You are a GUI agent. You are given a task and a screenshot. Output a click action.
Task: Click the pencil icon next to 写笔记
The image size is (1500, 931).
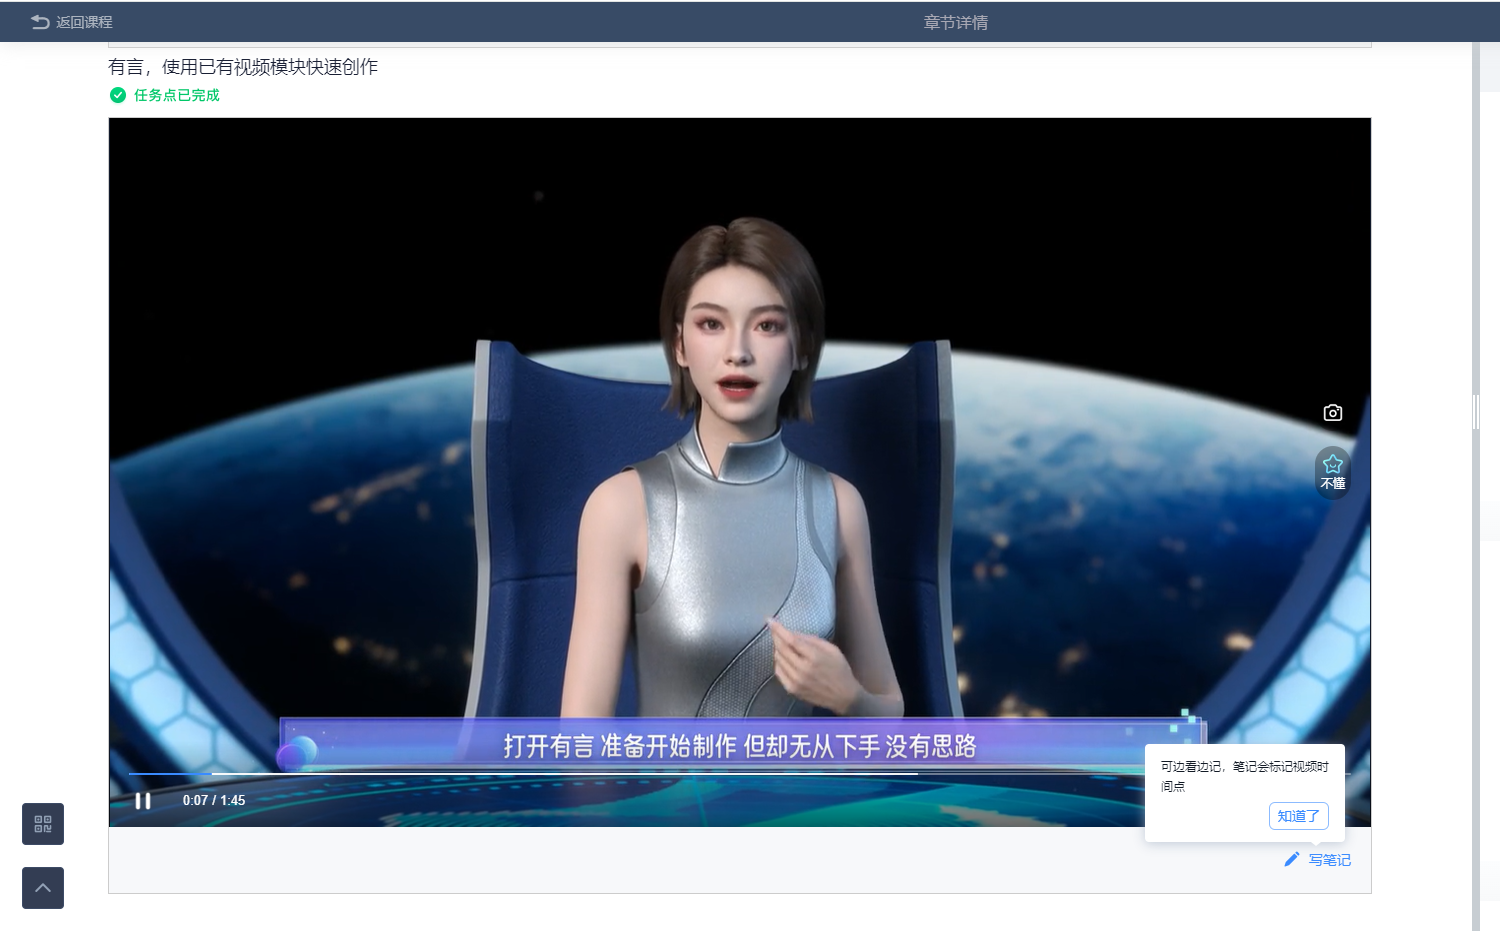tap(1292, 859)
